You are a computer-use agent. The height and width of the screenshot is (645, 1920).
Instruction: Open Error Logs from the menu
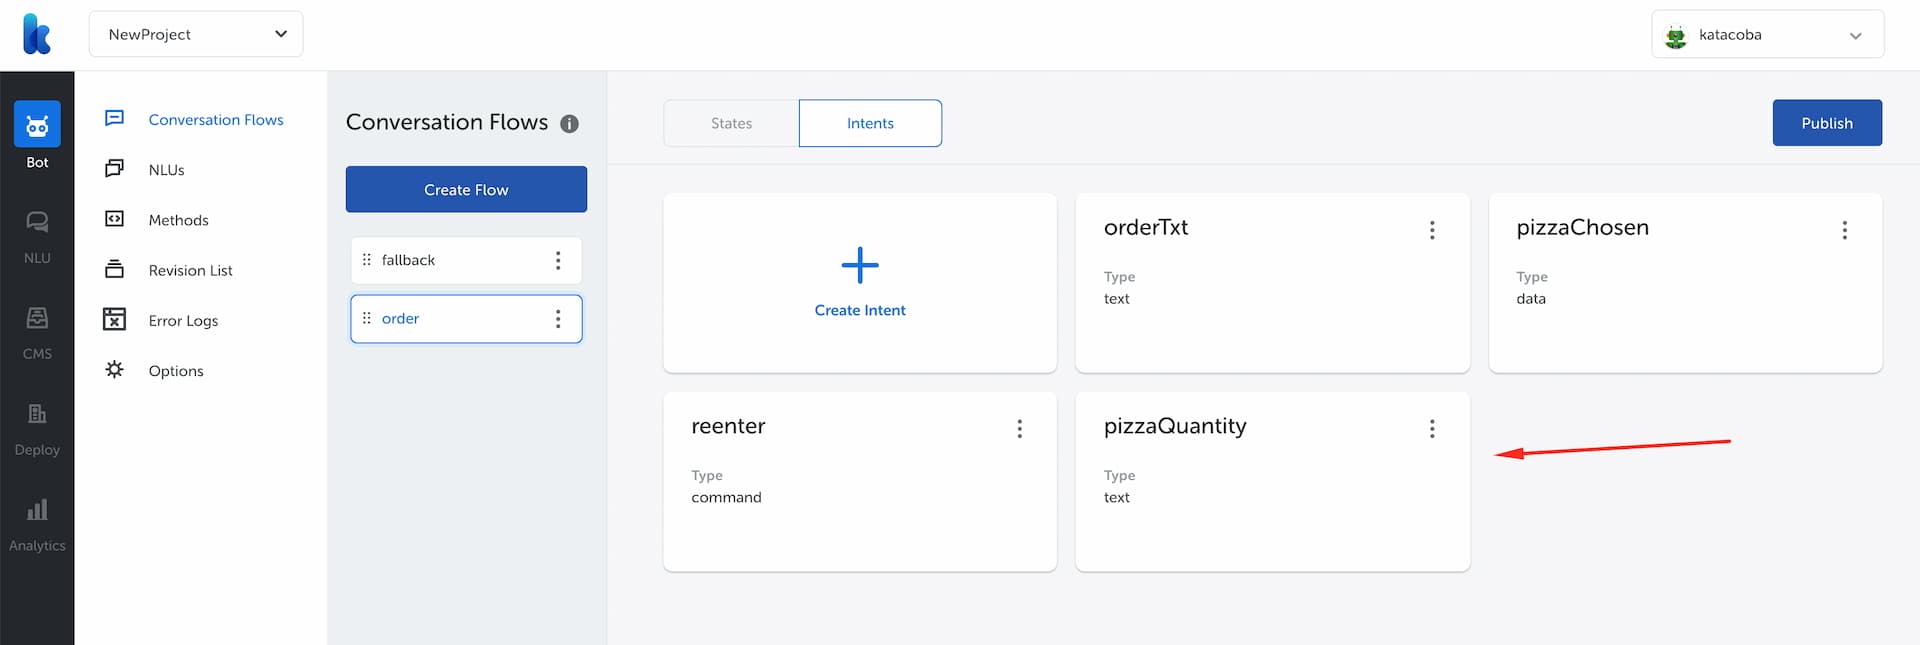183,320
